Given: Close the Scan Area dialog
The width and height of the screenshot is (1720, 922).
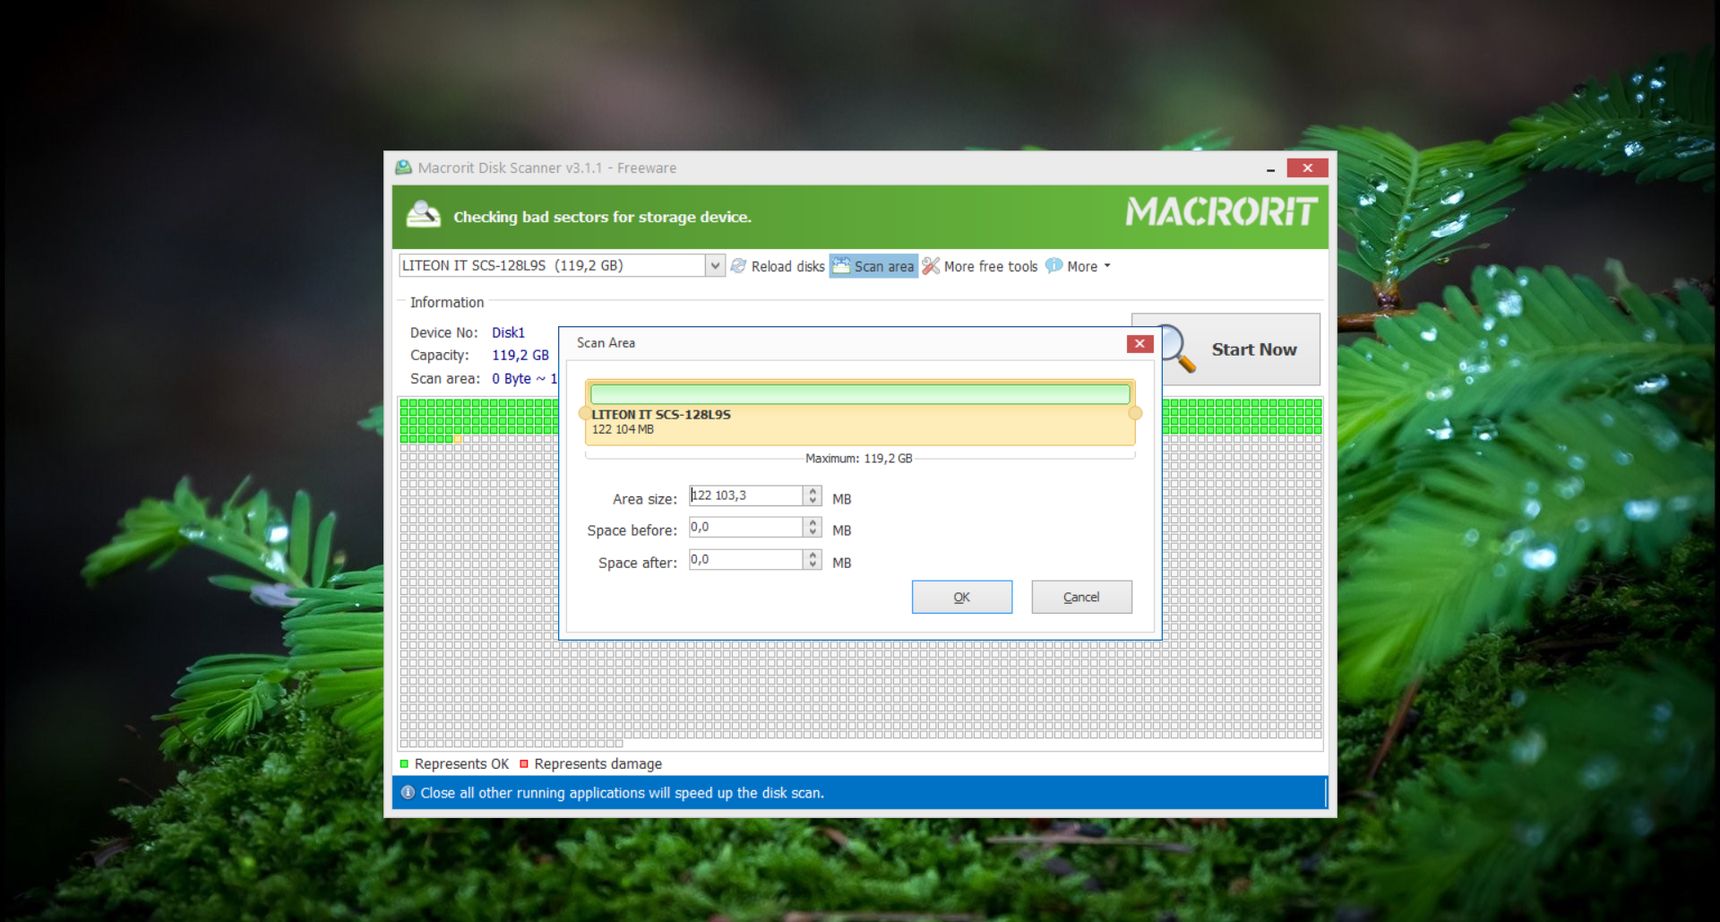Looking at the screenshot, I should coord(1140,343).
